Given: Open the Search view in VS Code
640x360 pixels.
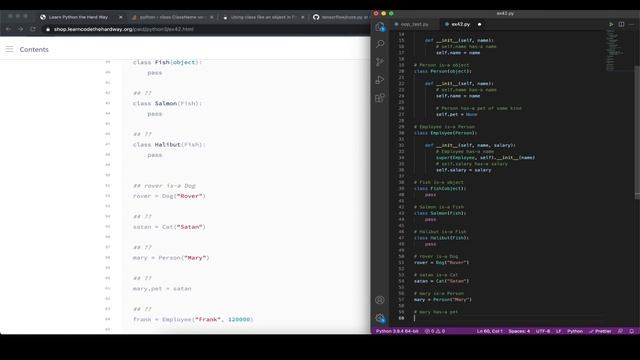Looking at the screenshot, I should coord(380,43).
